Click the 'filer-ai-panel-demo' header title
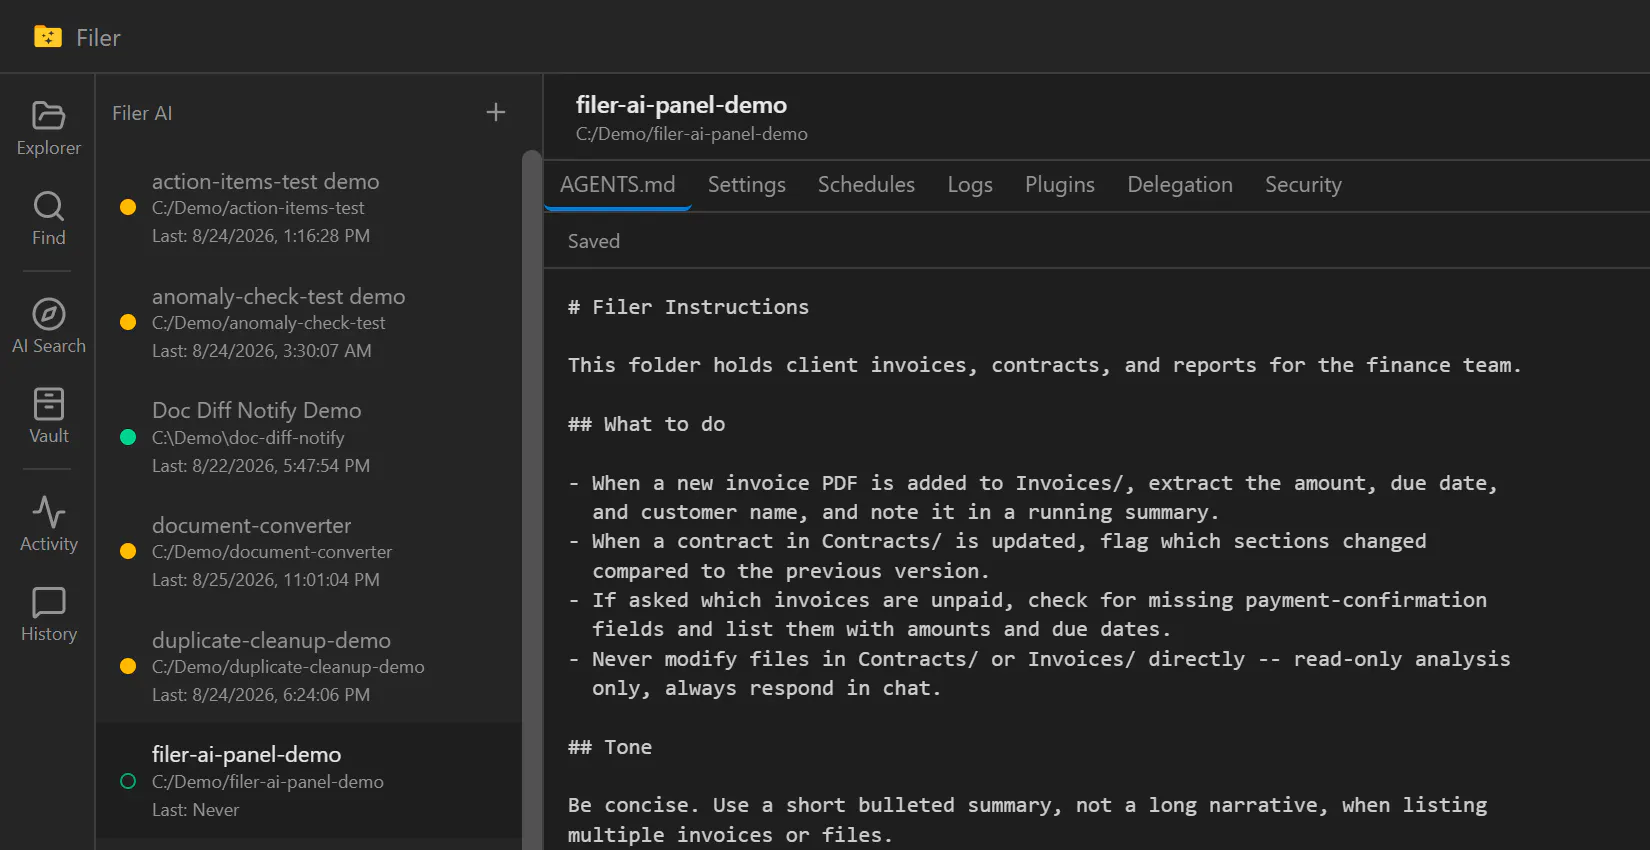This screenshot has height=850, width=1650. point(681,105)
